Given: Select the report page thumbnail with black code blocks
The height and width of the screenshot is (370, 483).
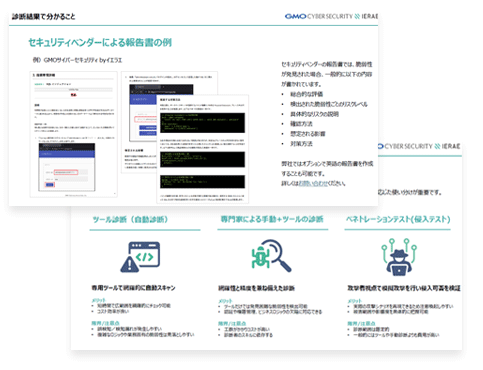Looking at the screenshot, I should pos(203,149).
